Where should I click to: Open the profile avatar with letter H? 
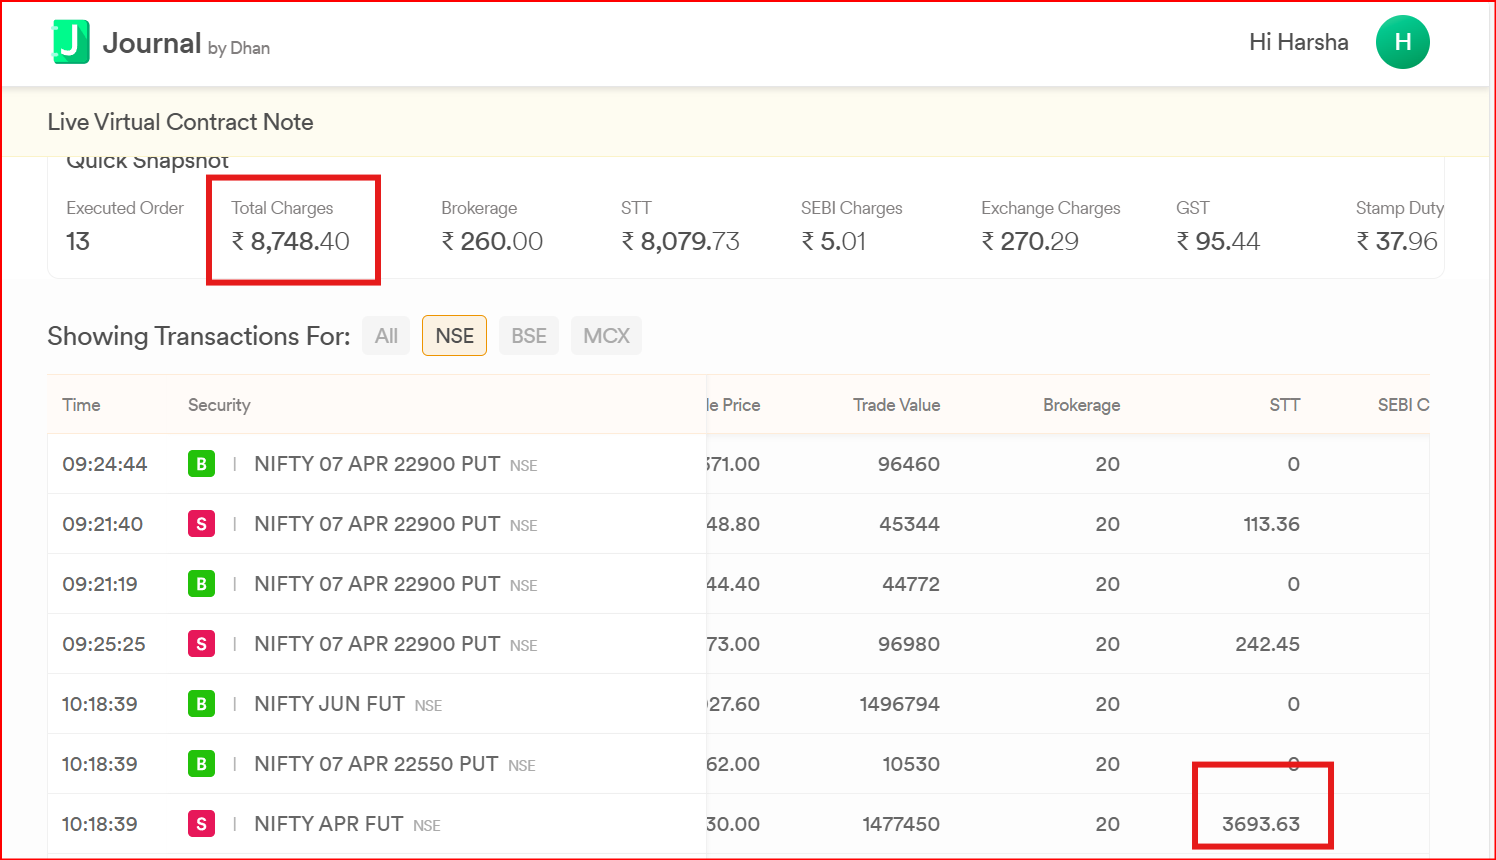(1402, 42)
